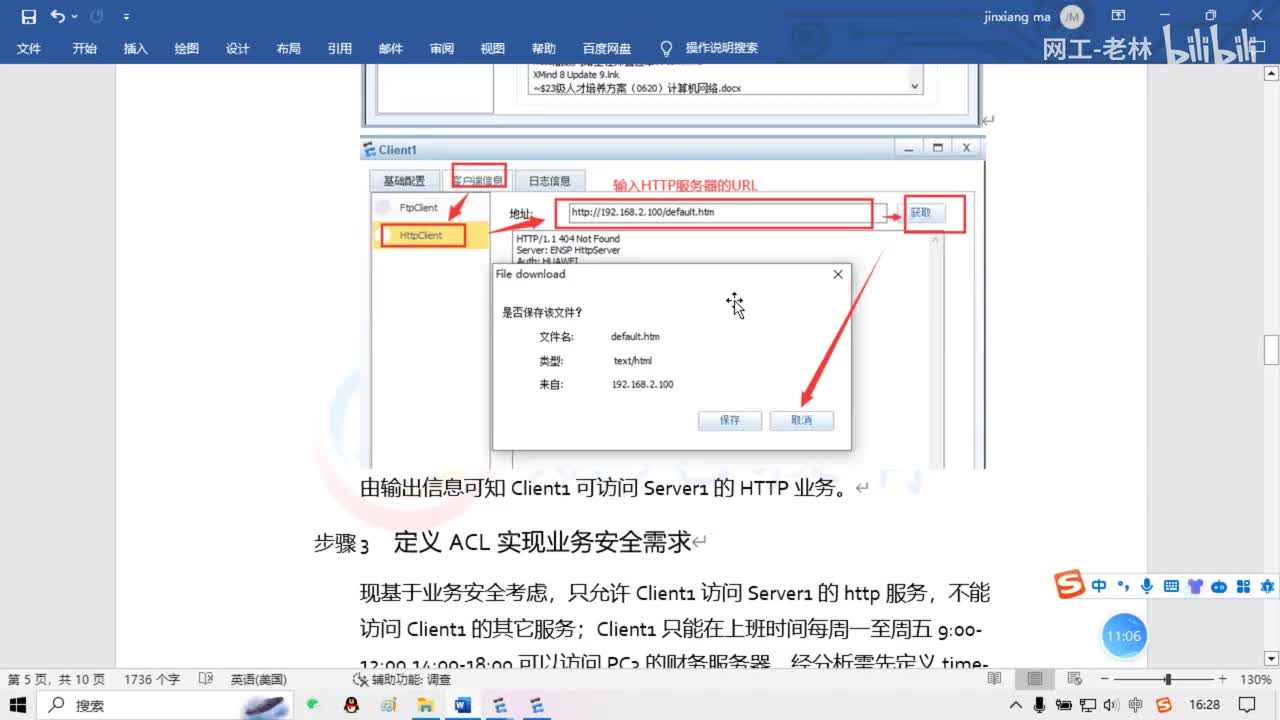Viewport: 1280px width, 720px height.
Task: Open the 绘图 ribbon tab
Action: pyautogui.click(x=186, y=48)
